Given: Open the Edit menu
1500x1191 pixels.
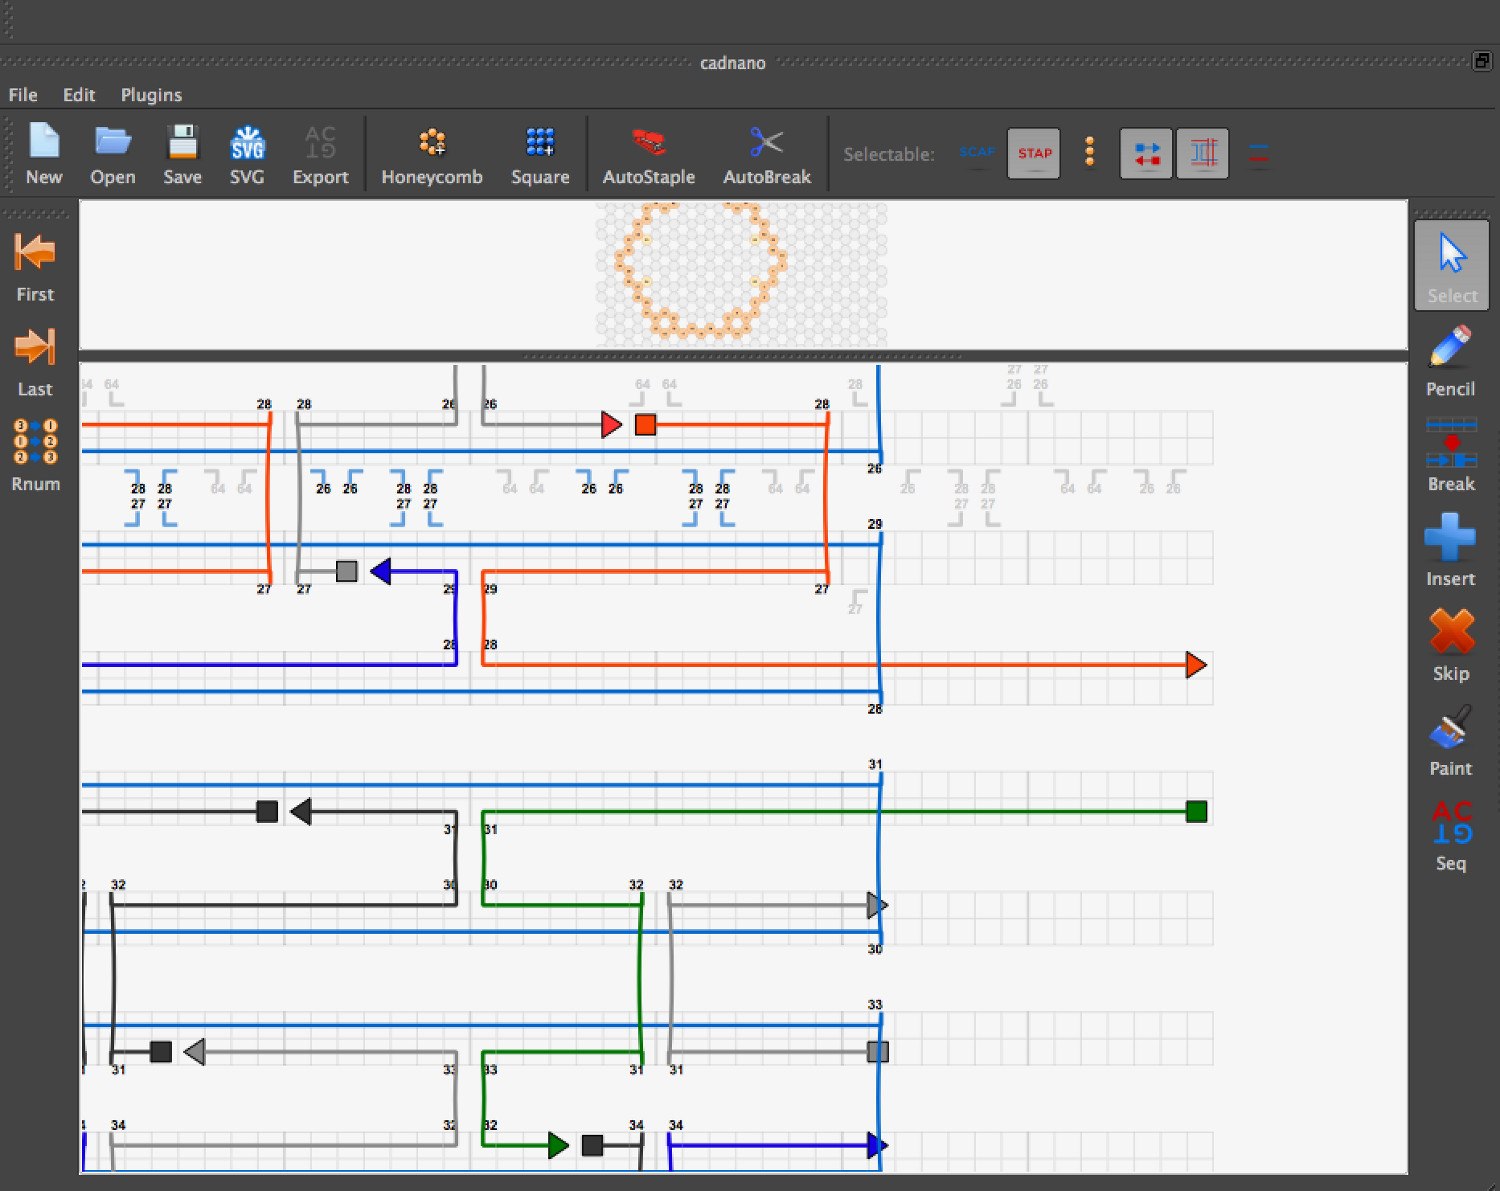Looking at the screenshot, I should point(79,95).
